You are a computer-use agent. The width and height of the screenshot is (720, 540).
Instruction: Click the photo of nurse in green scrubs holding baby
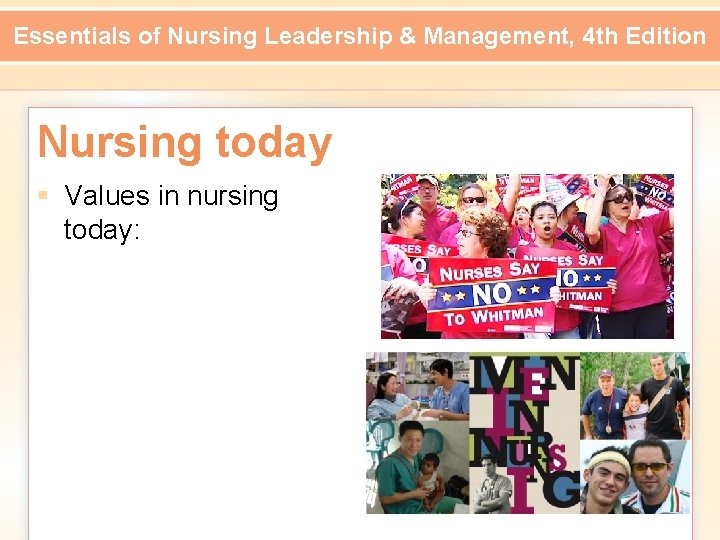point(417,467)
